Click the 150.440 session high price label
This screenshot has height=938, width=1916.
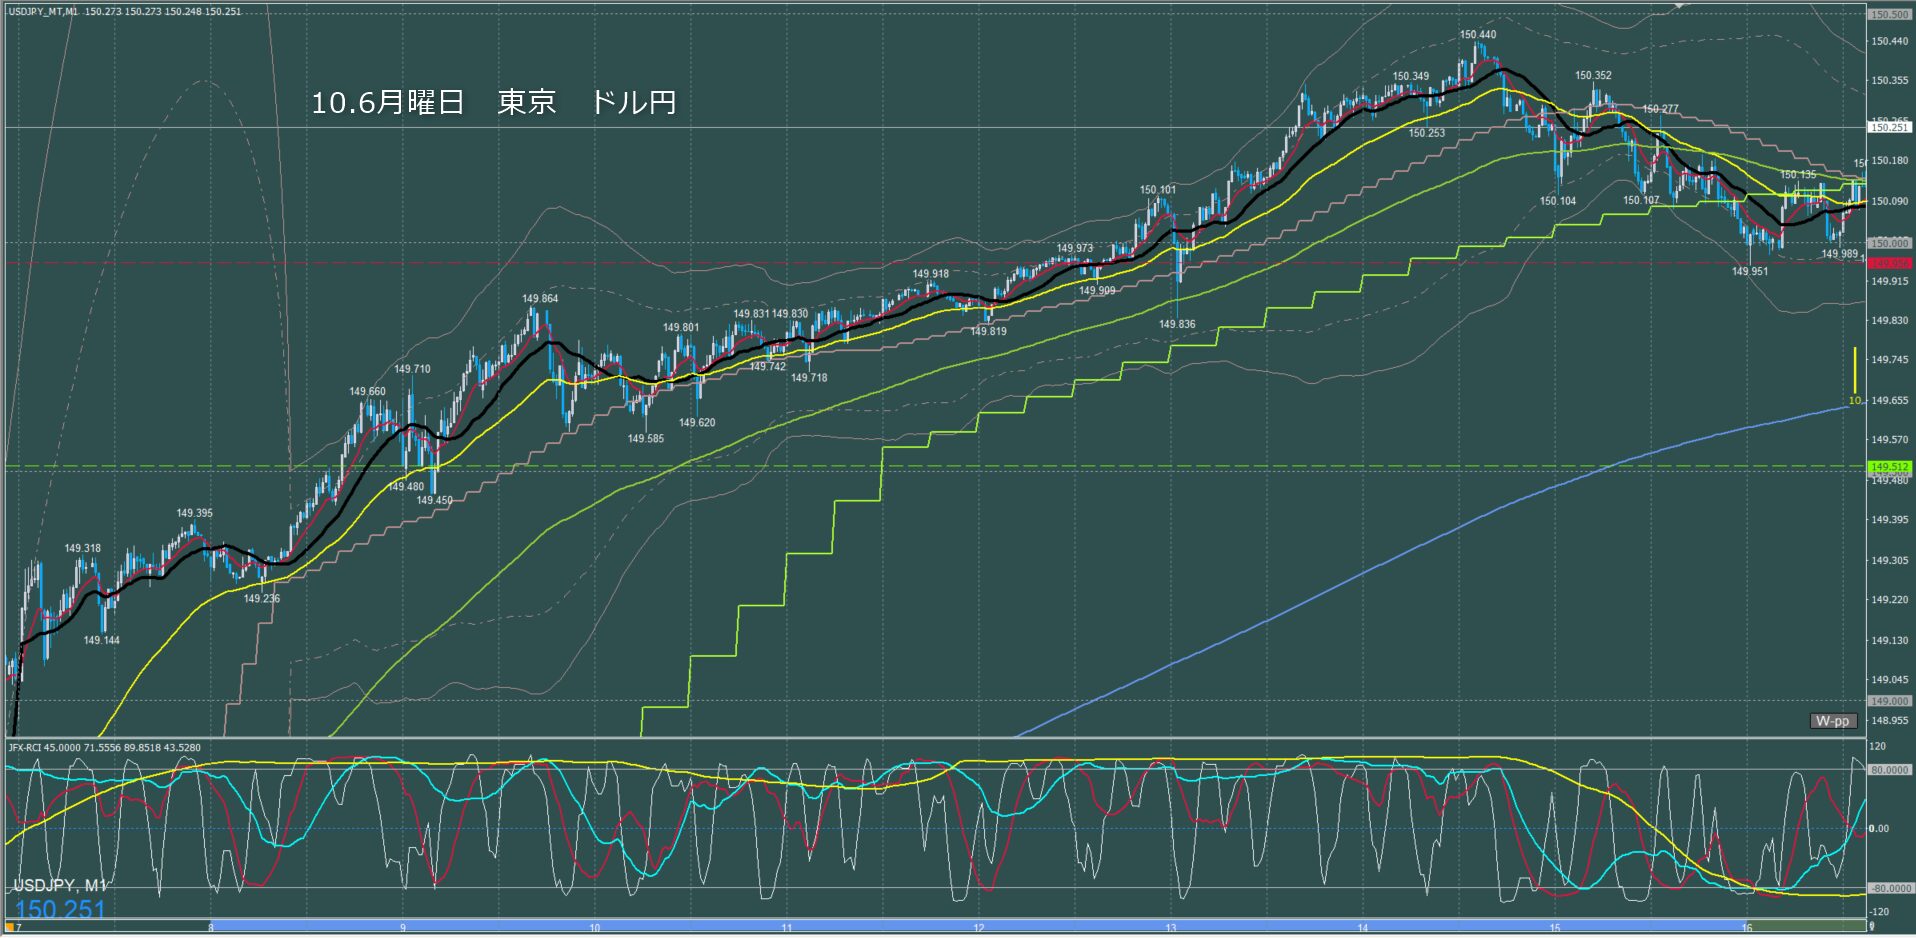[x=1477, y=34]
